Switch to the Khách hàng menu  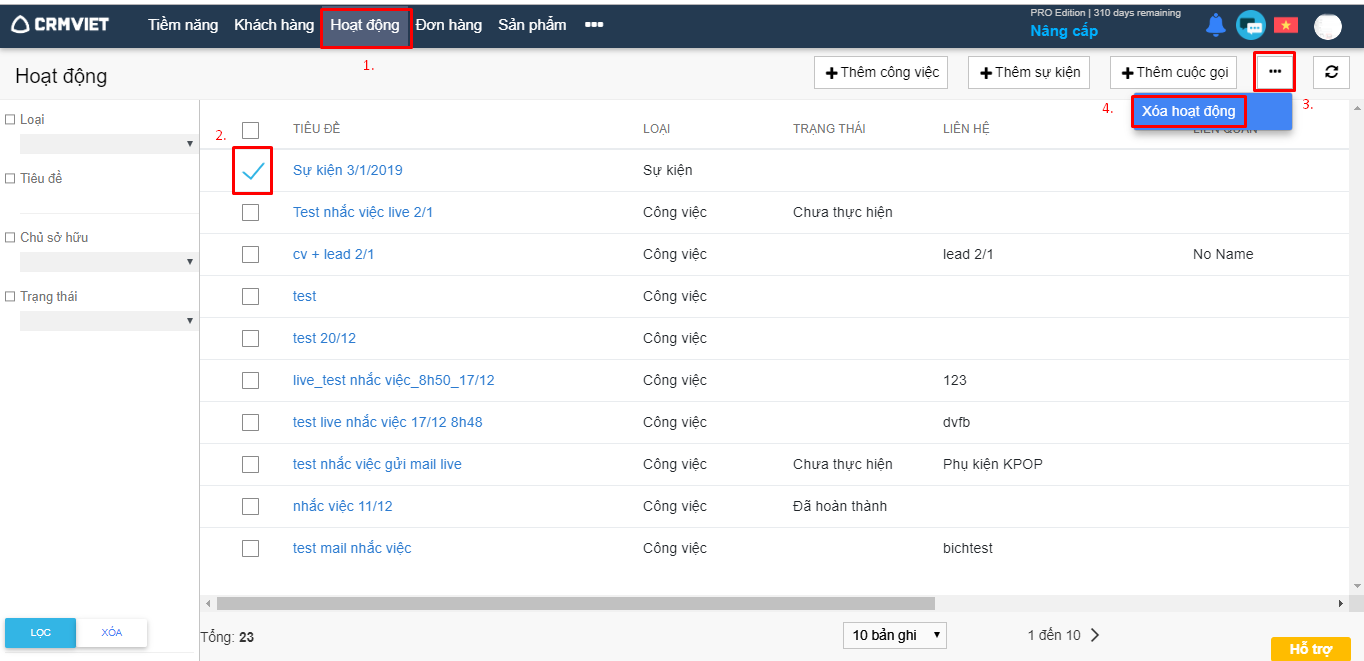pos(274,25)
